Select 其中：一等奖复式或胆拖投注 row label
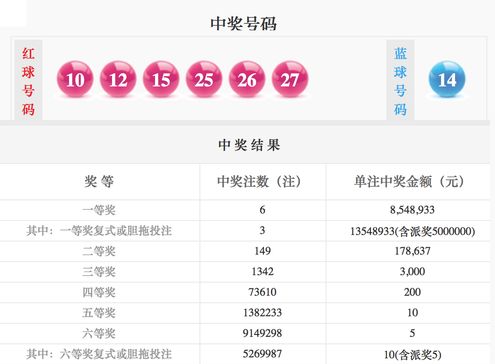This screenshot has width=495, height=364. (x=99, y=231)
